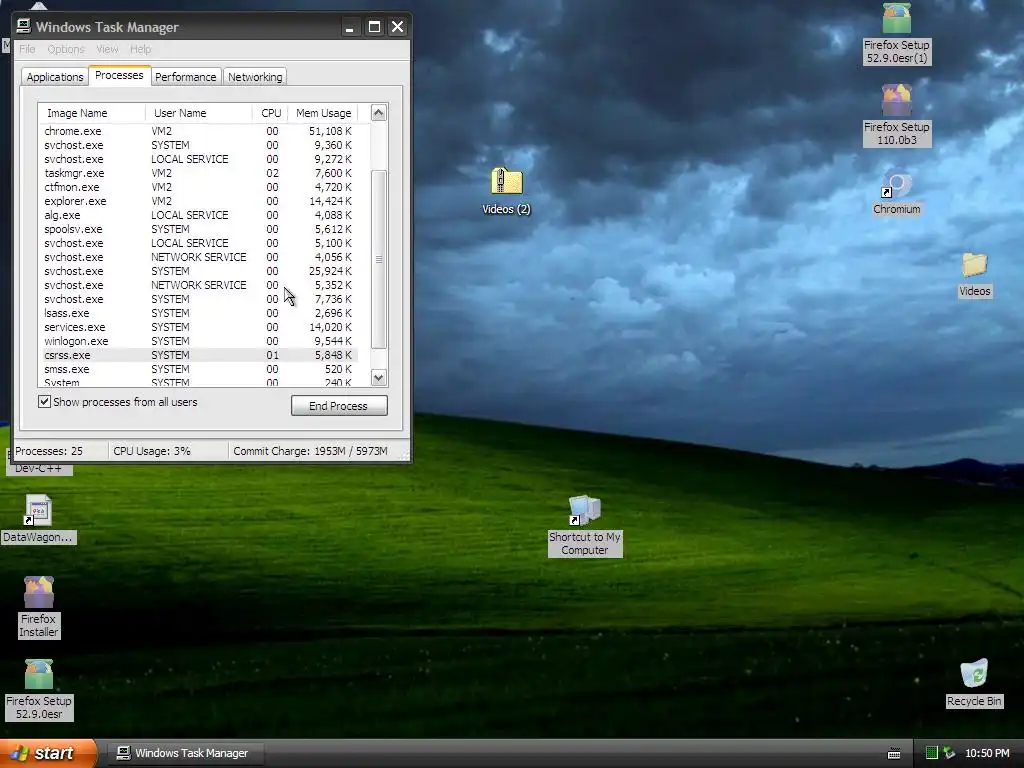Select the taskmgr.exe process row
Viewport: 1024px width, 768px height.
199,173
